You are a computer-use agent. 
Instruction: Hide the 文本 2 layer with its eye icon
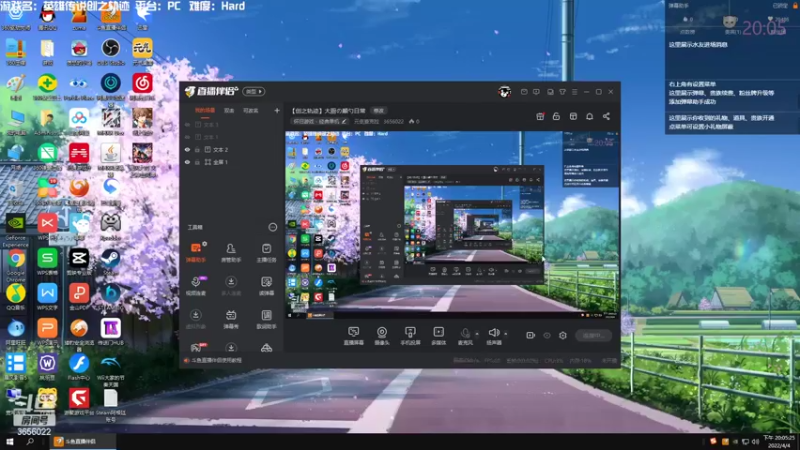coord(187,149)
